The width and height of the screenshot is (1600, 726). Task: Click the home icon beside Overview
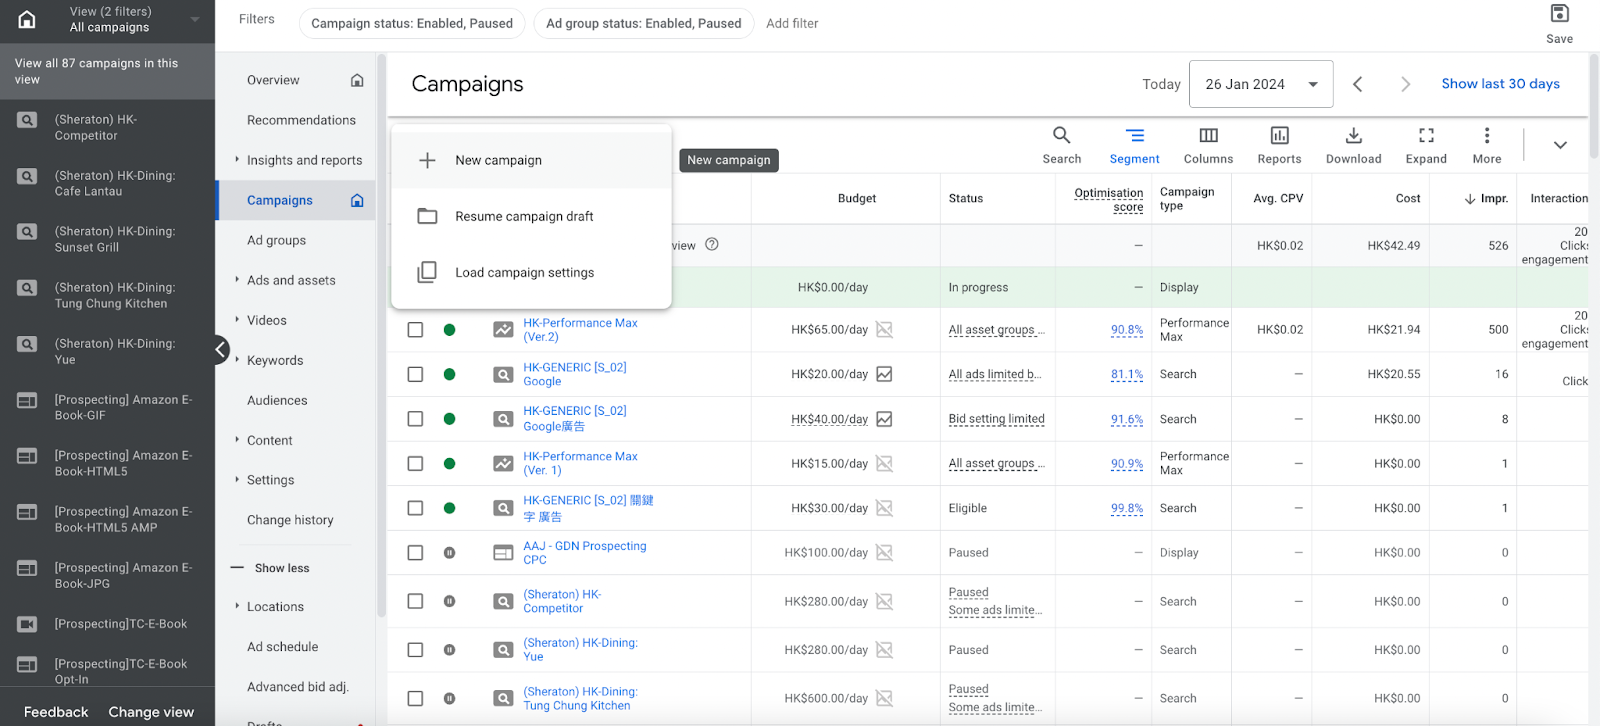pyautogui.click(x=357, y=80)
